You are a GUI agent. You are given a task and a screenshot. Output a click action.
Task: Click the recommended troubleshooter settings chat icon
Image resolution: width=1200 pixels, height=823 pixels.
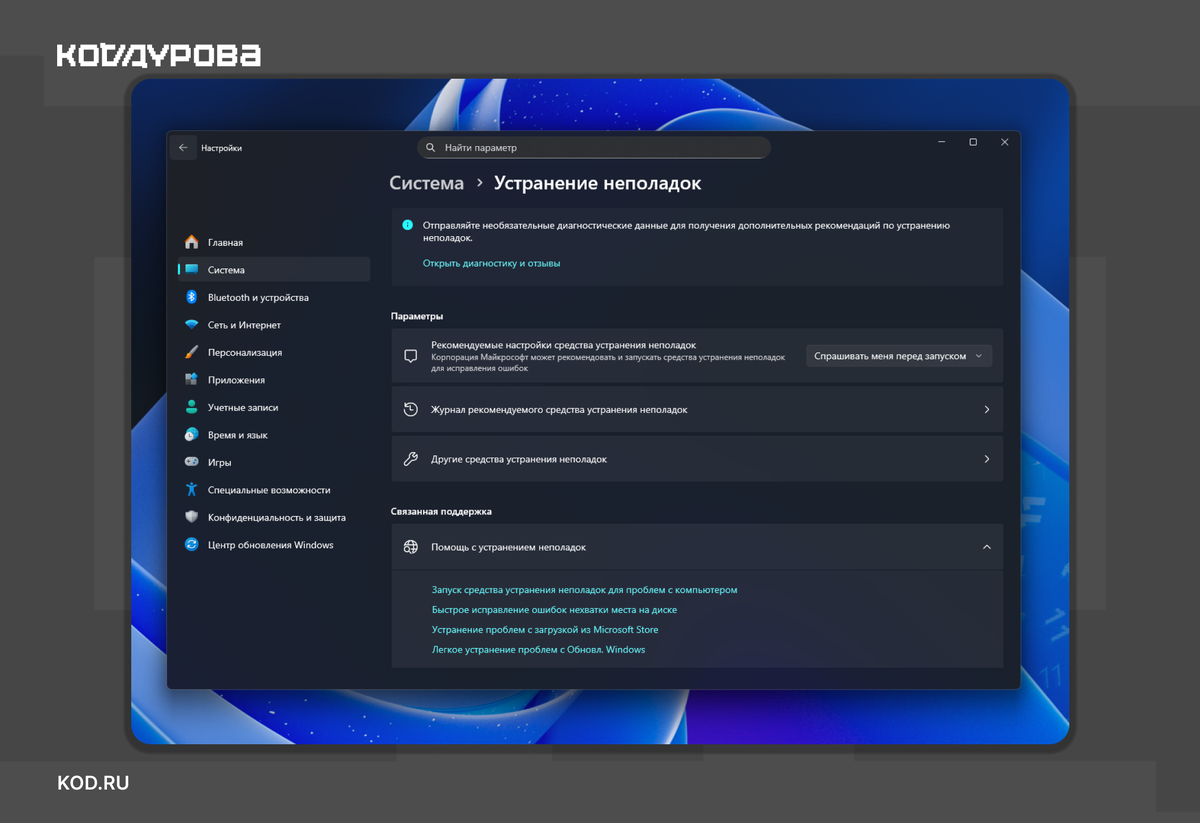(x=410, y=356)
